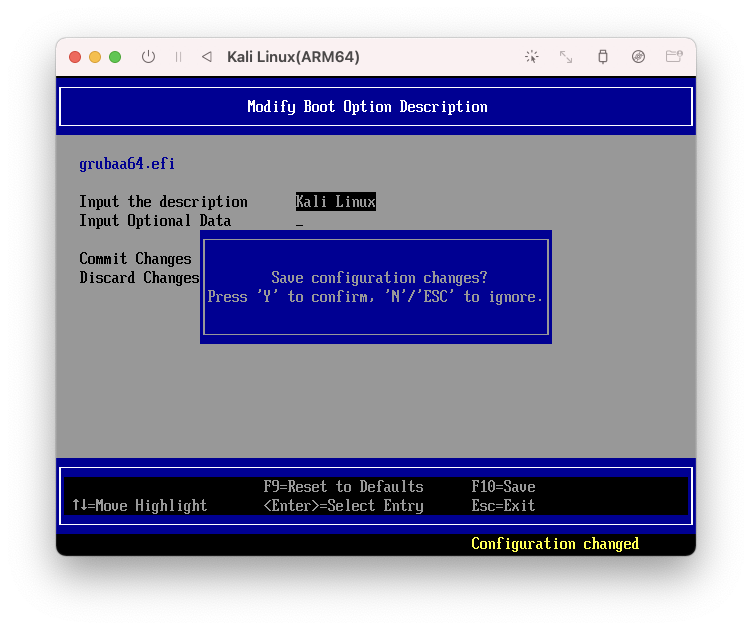Select Discard Changes entry
This screenshot has width=752, height=630.
pos(139,278)
